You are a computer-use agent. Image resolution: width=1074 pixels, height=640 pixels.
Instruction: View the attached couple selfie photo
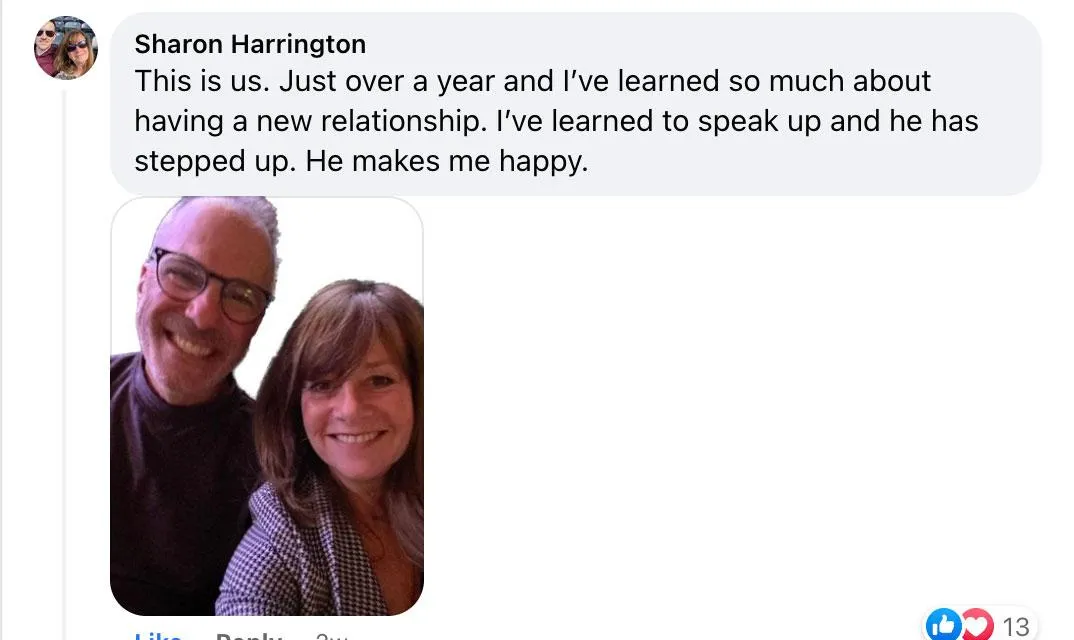pyautogui.click(x=267, y=406)
